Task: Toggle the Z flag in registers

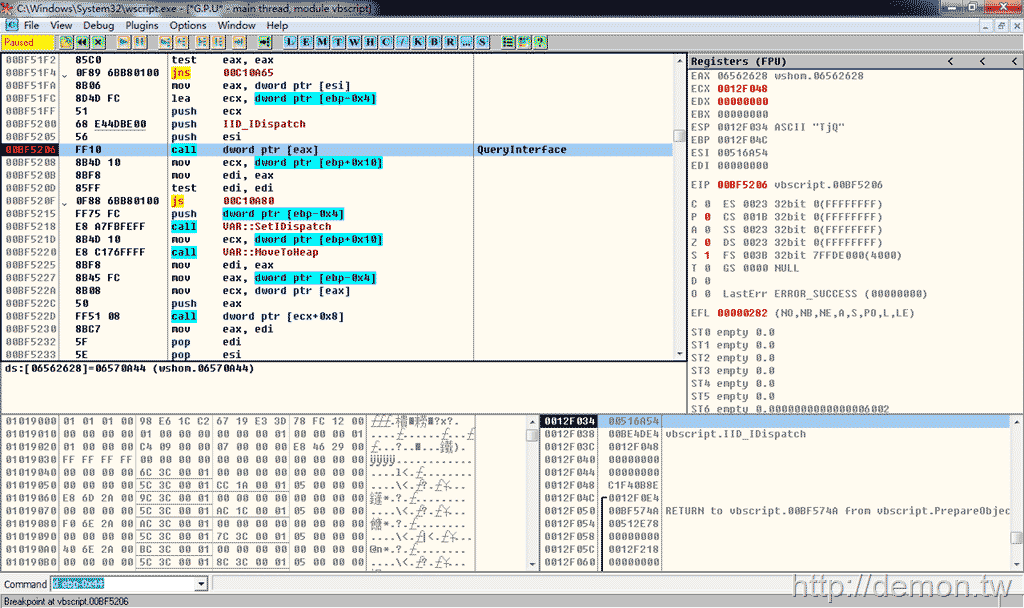Action: click(708, 242)
